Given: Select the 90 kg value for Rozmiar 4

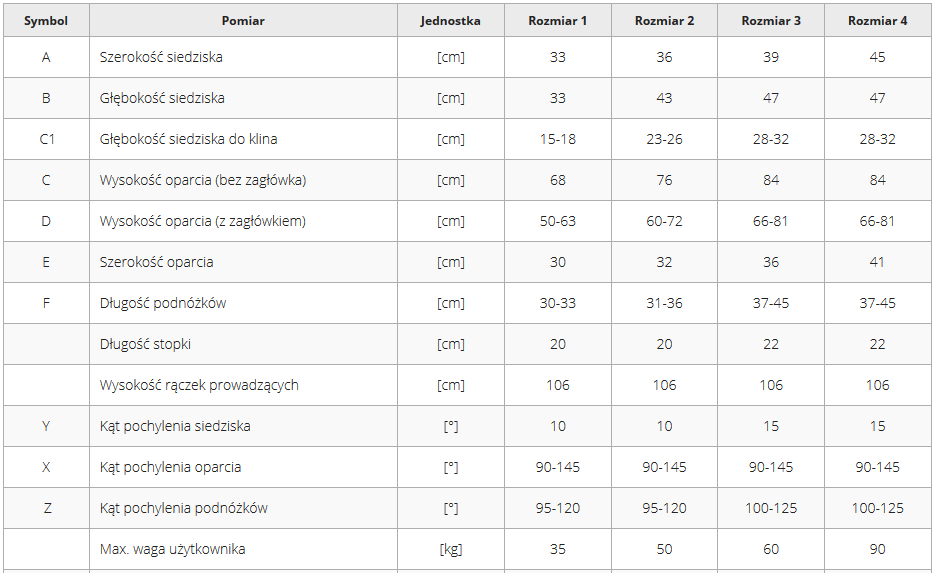Looking at the screenshot, I should [877, 549].
